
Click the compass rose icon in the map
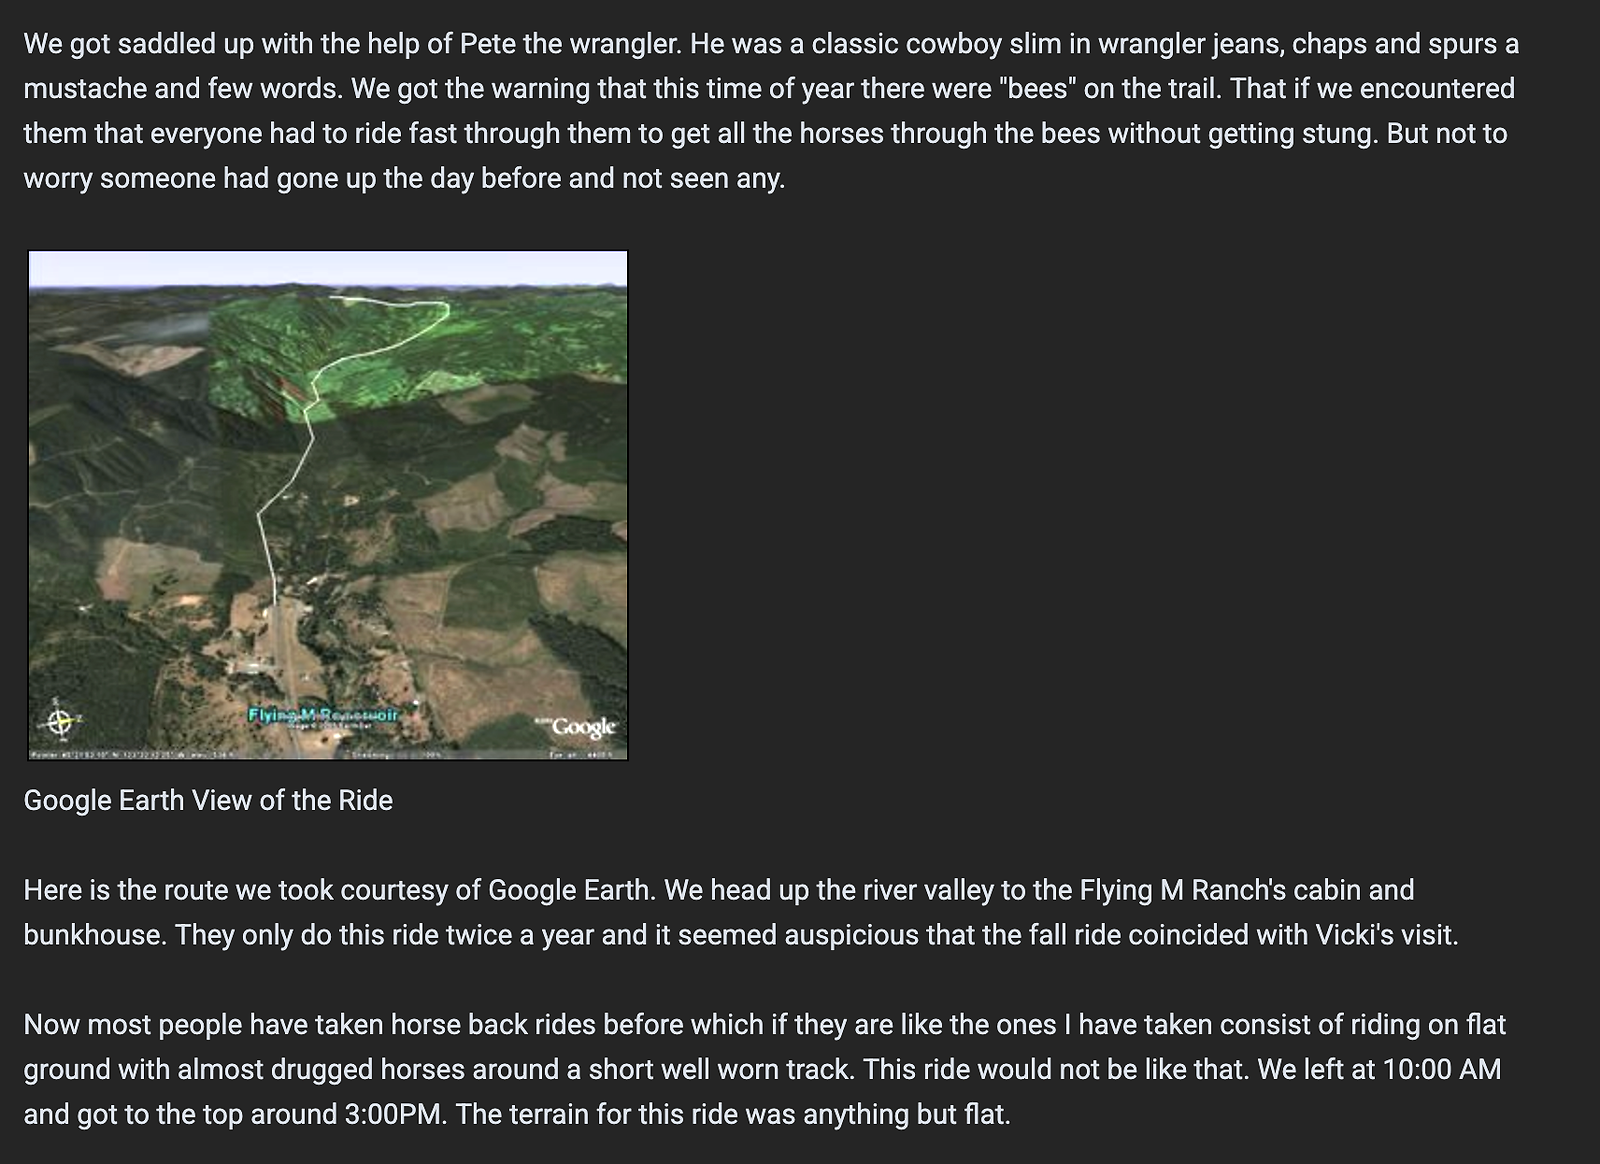60,719
